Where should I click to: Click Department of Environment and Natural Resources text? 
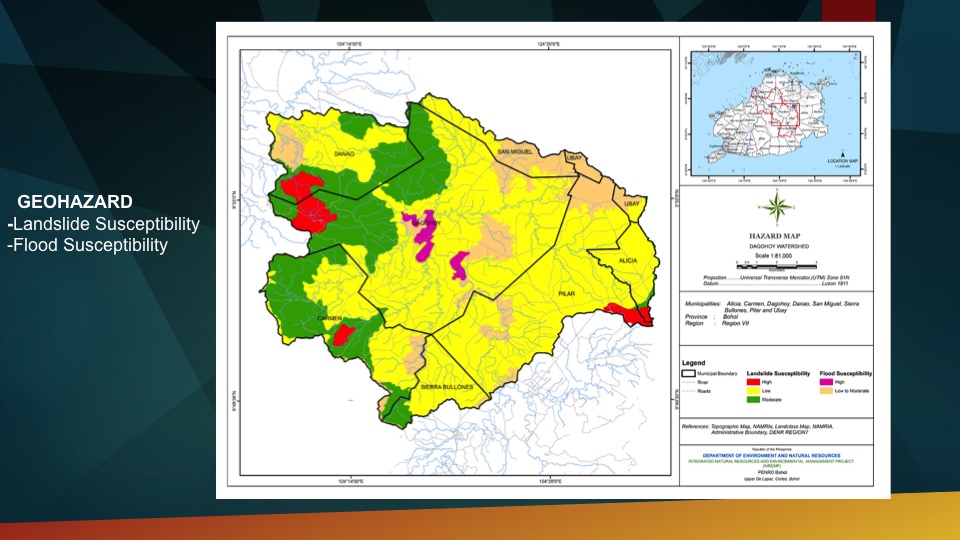coord(772,456)
